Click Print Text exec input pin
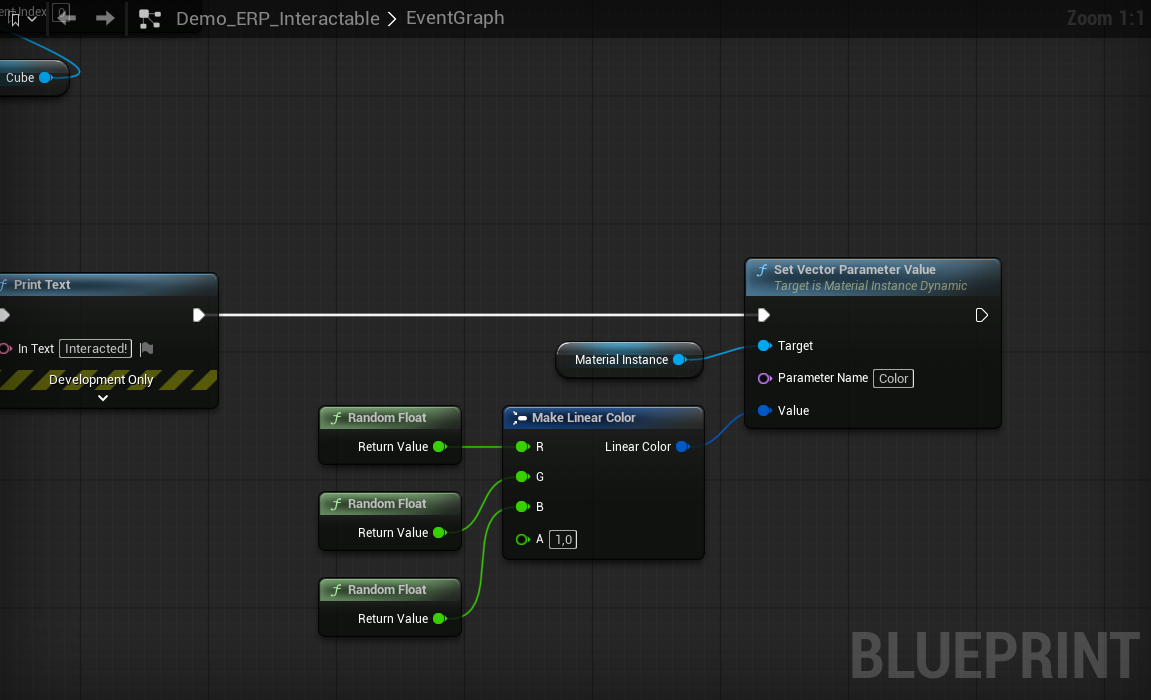 click(x=4, y=315)
